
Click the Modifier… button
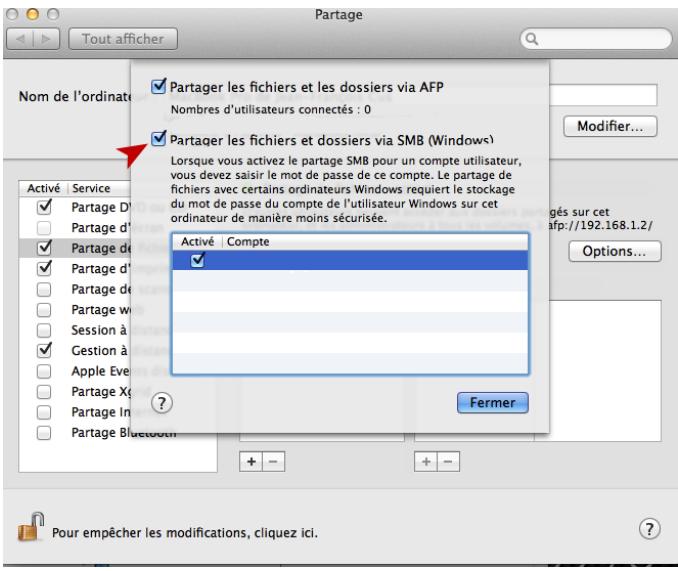pyautogui.click(x=610, y=126)
